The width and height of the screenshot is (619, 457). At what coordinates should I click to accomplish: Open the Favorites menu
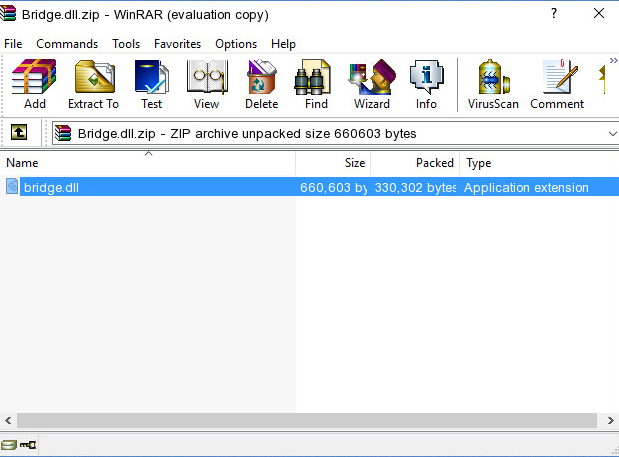(x=177, y=44)
